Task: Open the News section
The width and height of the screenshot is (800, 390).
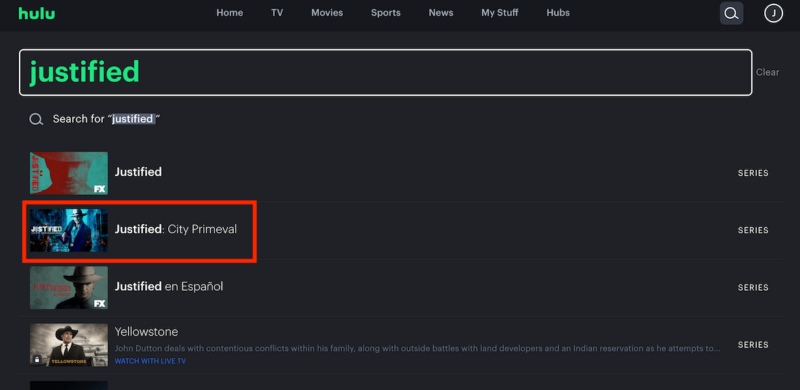Action: coord(441,13)
